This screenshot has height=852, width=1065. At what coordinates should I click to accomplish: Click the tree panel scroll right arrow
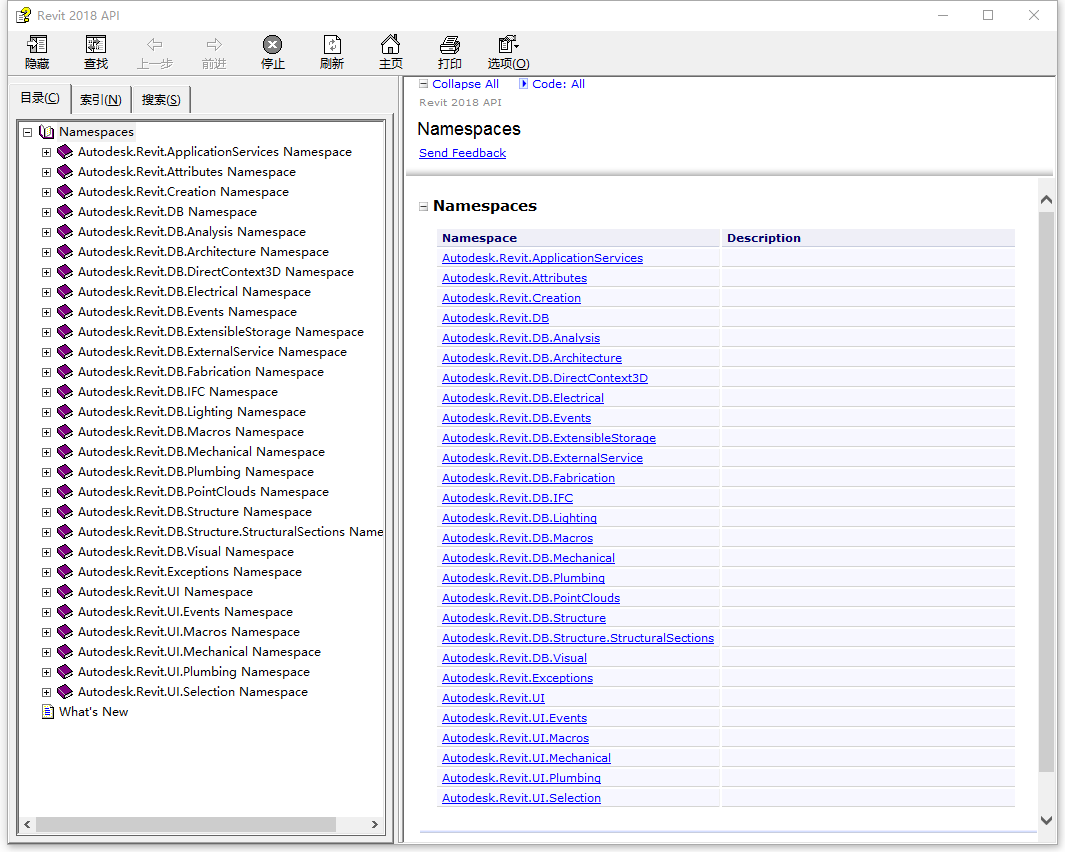click(374, 824)
